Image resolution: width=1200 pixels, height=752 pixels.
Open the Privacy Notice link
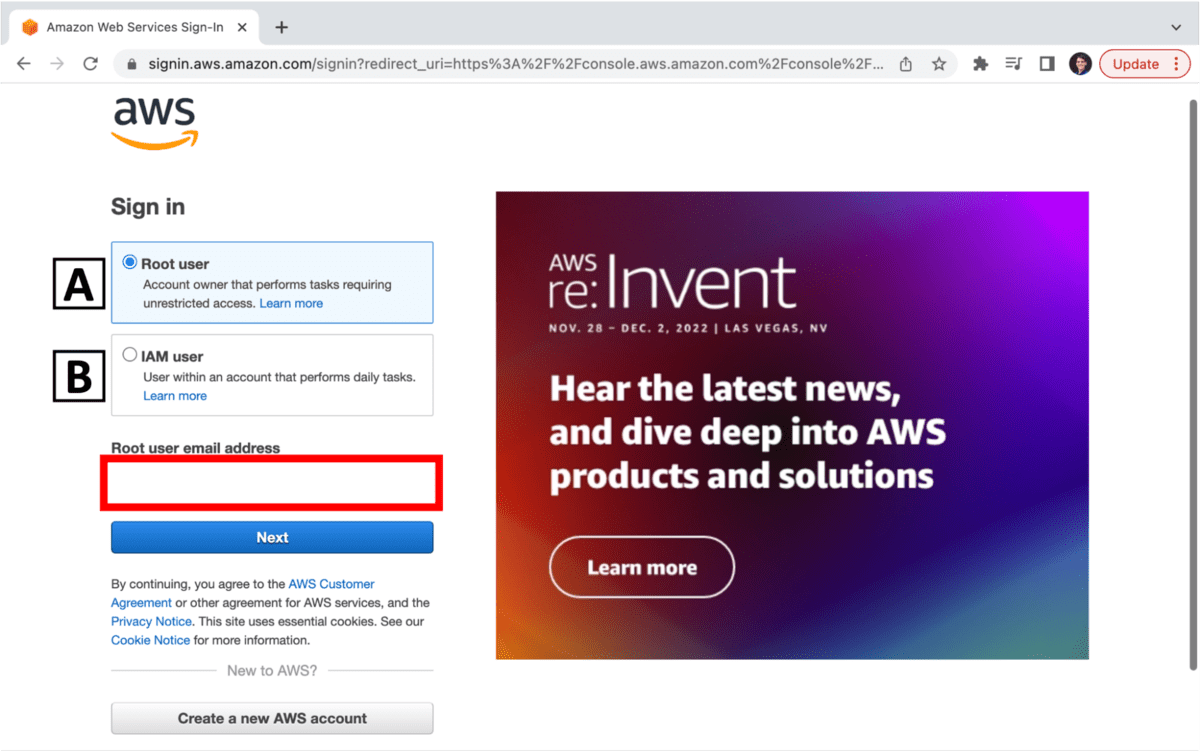(x=150, y=621)
